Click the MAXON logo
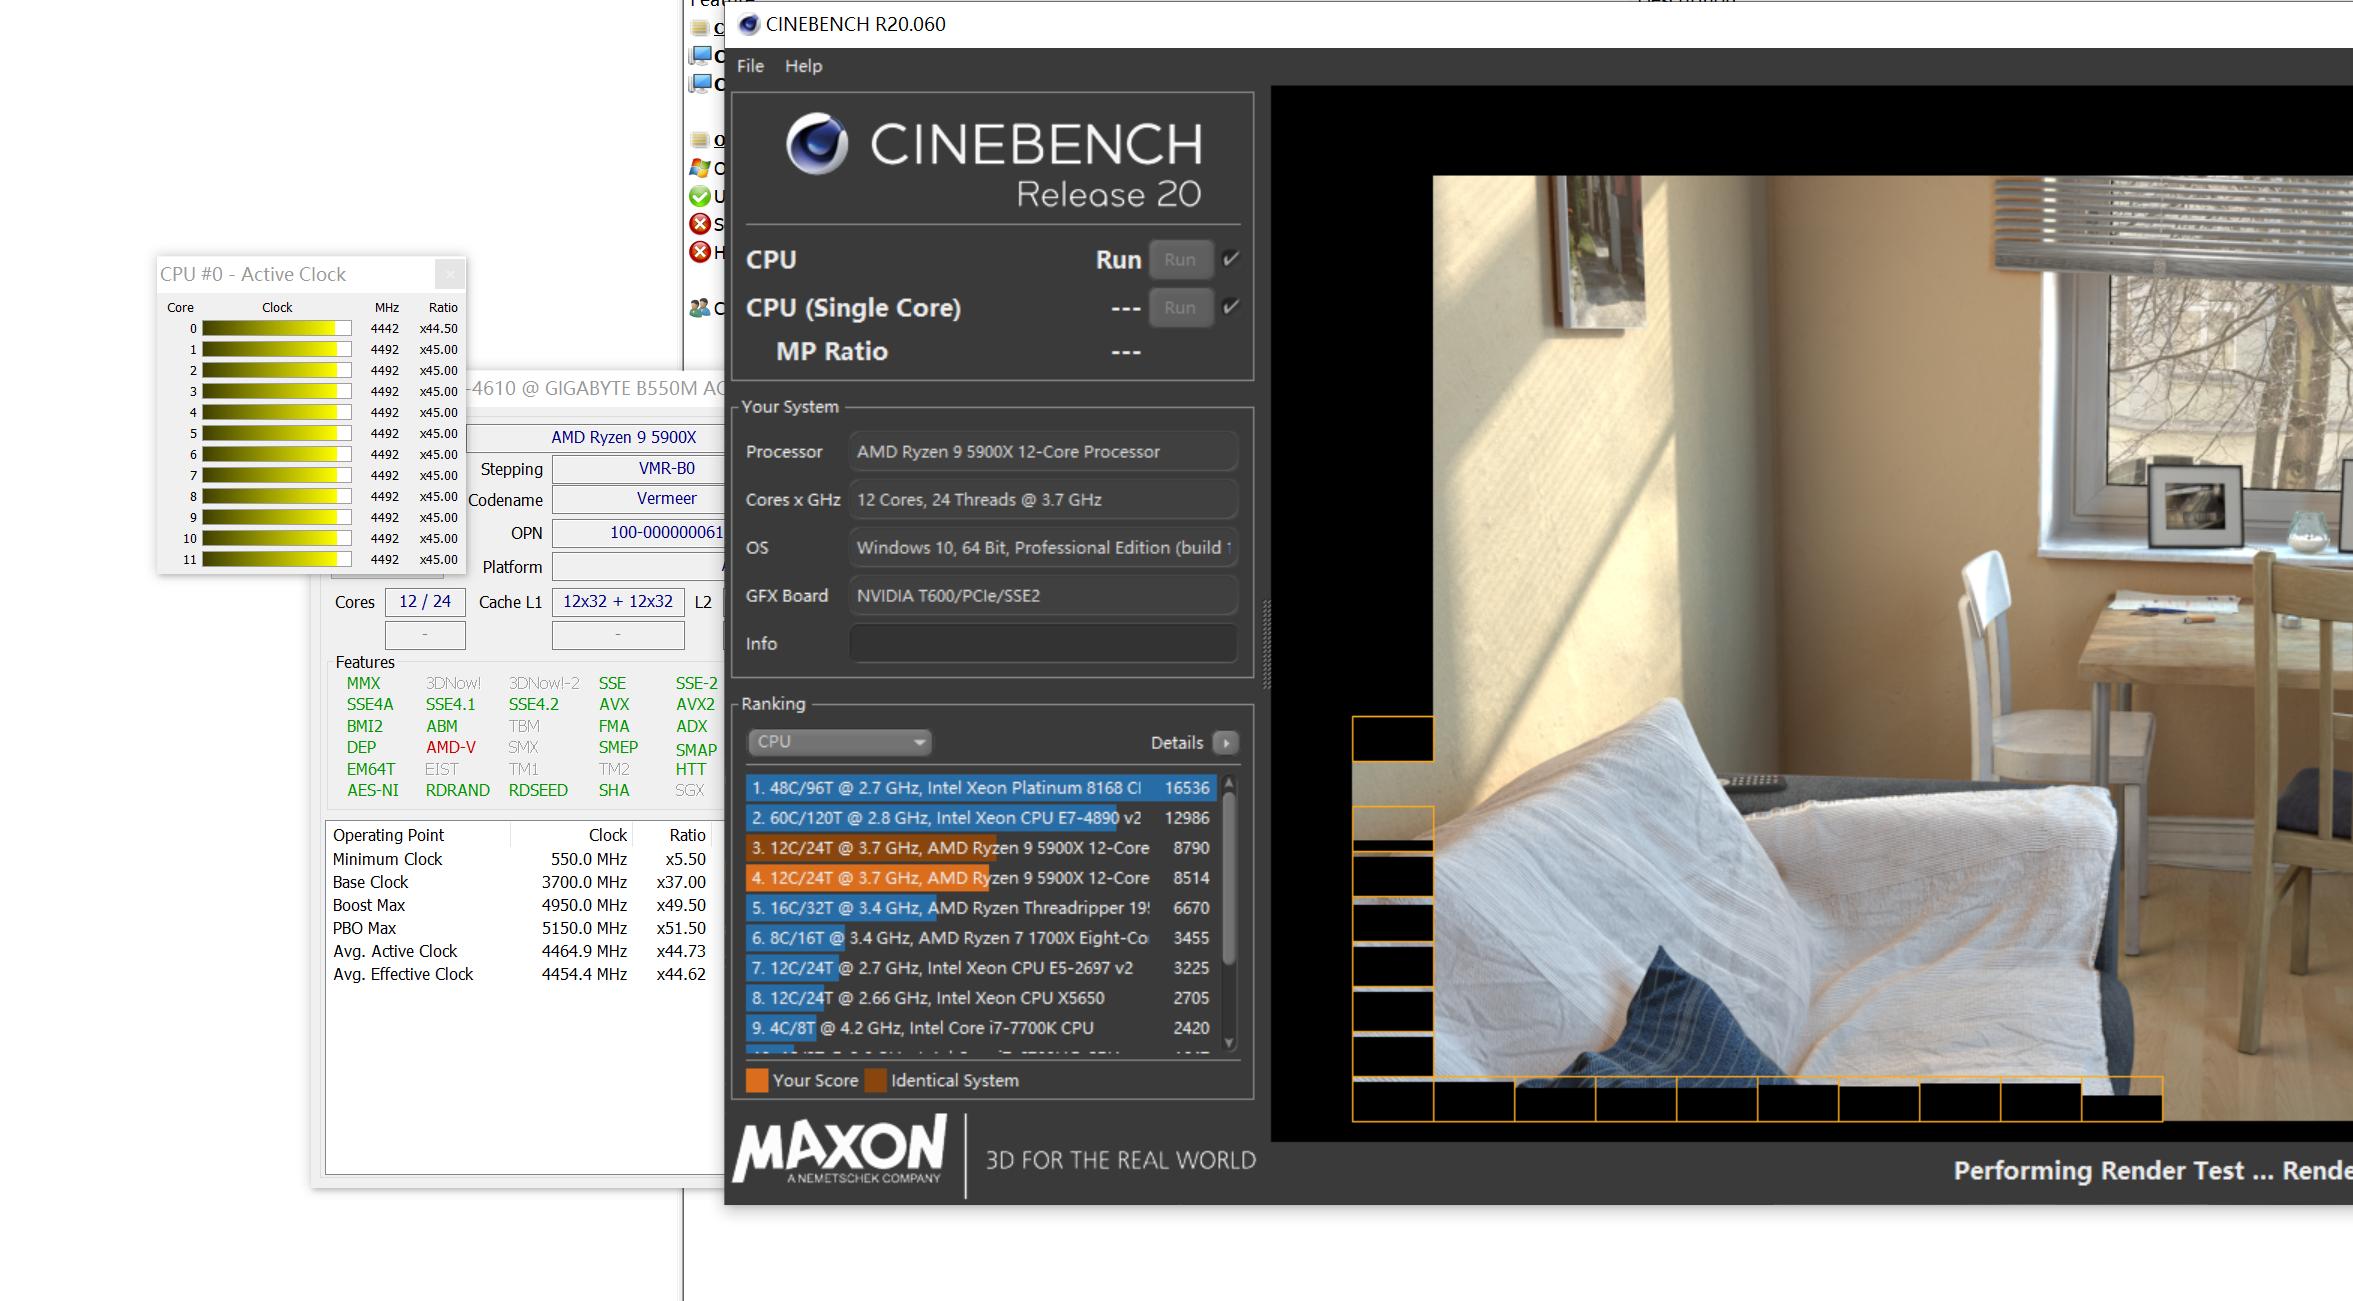Viewport: 2353px width, 1301px height. coord(840,1150)
